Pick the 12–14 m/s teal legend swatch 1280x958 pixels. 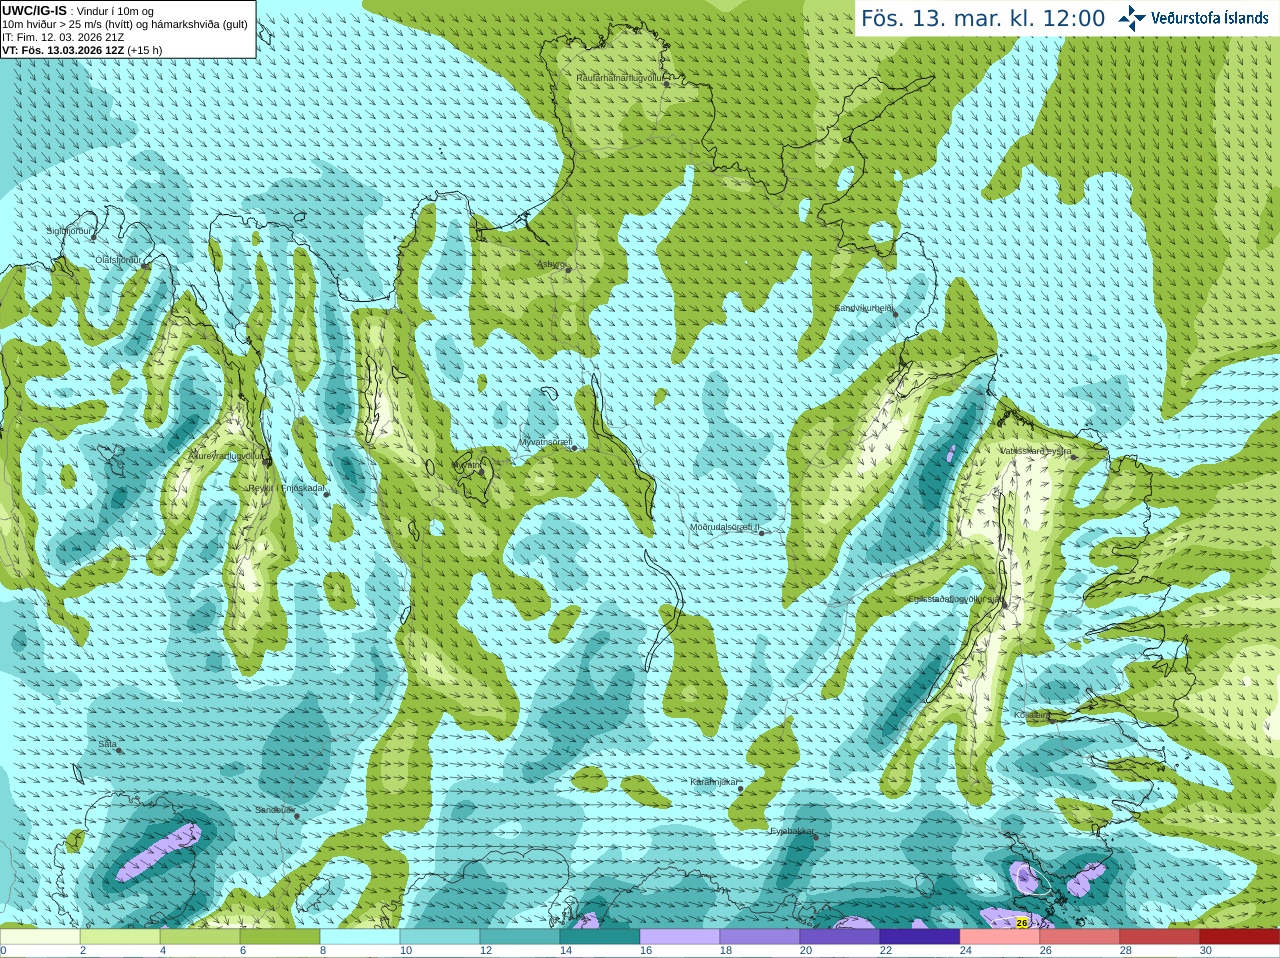click(520, 937)
